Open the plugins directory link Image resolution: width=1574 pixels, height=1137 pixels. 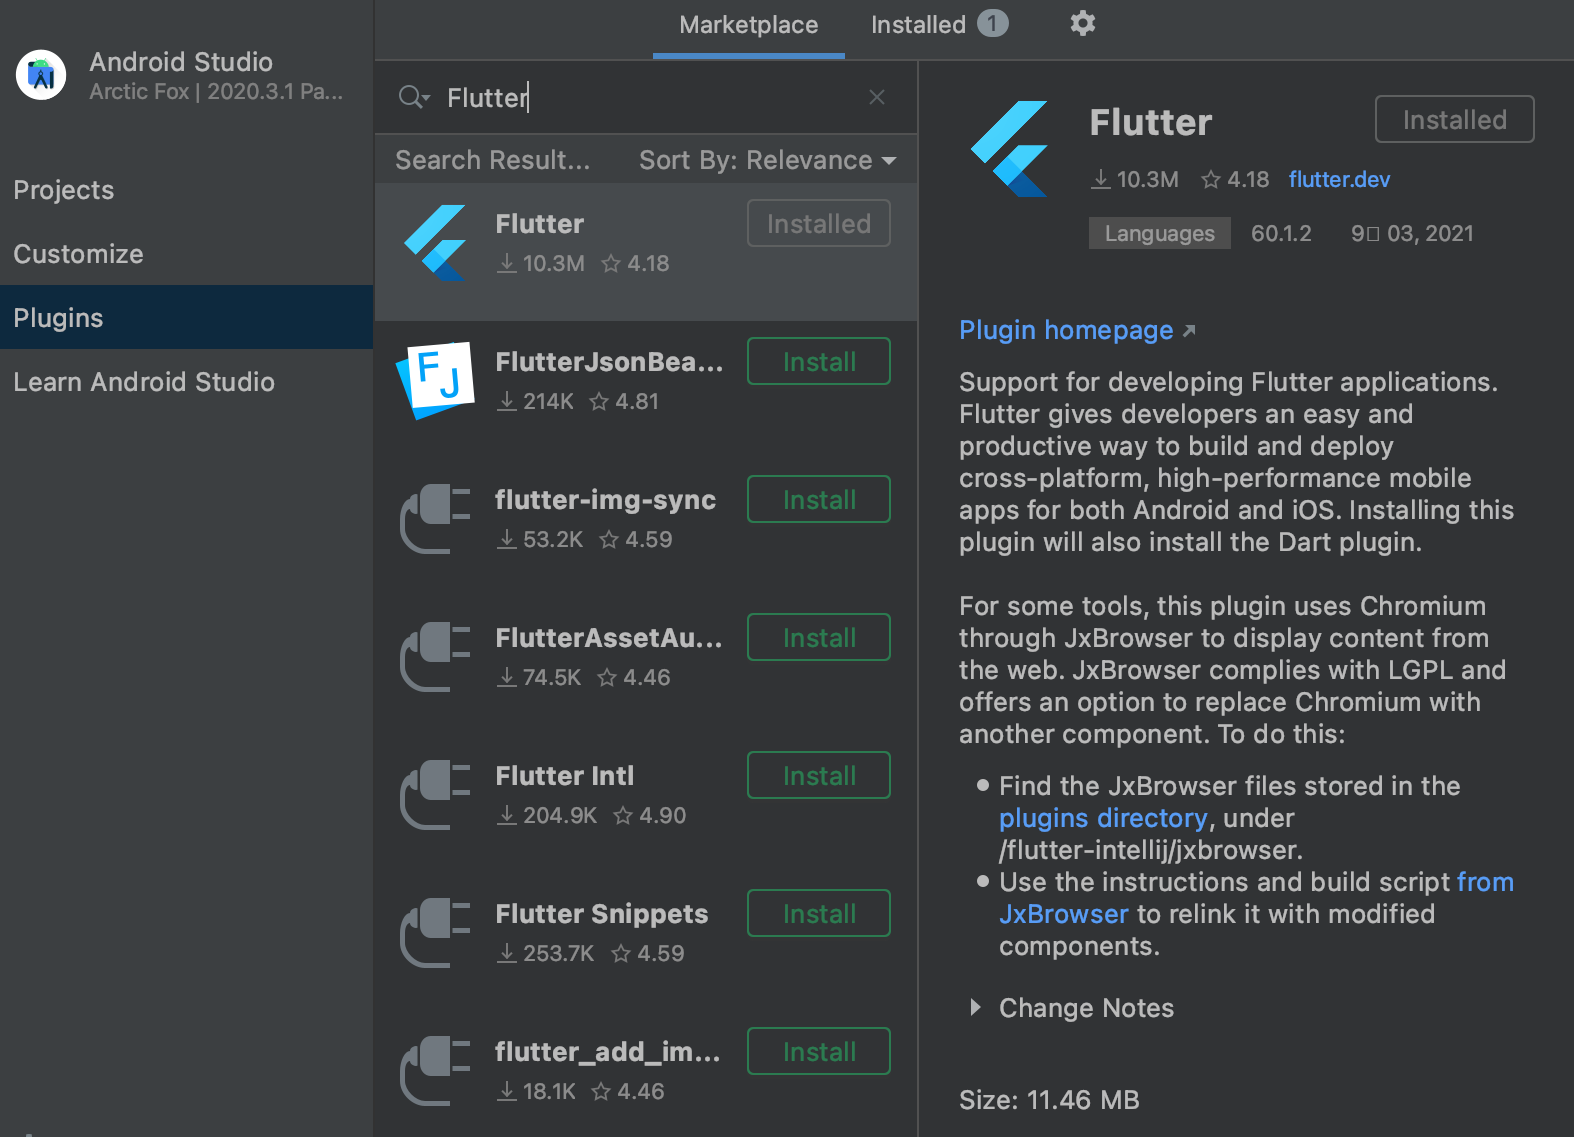click(1103, 818)
